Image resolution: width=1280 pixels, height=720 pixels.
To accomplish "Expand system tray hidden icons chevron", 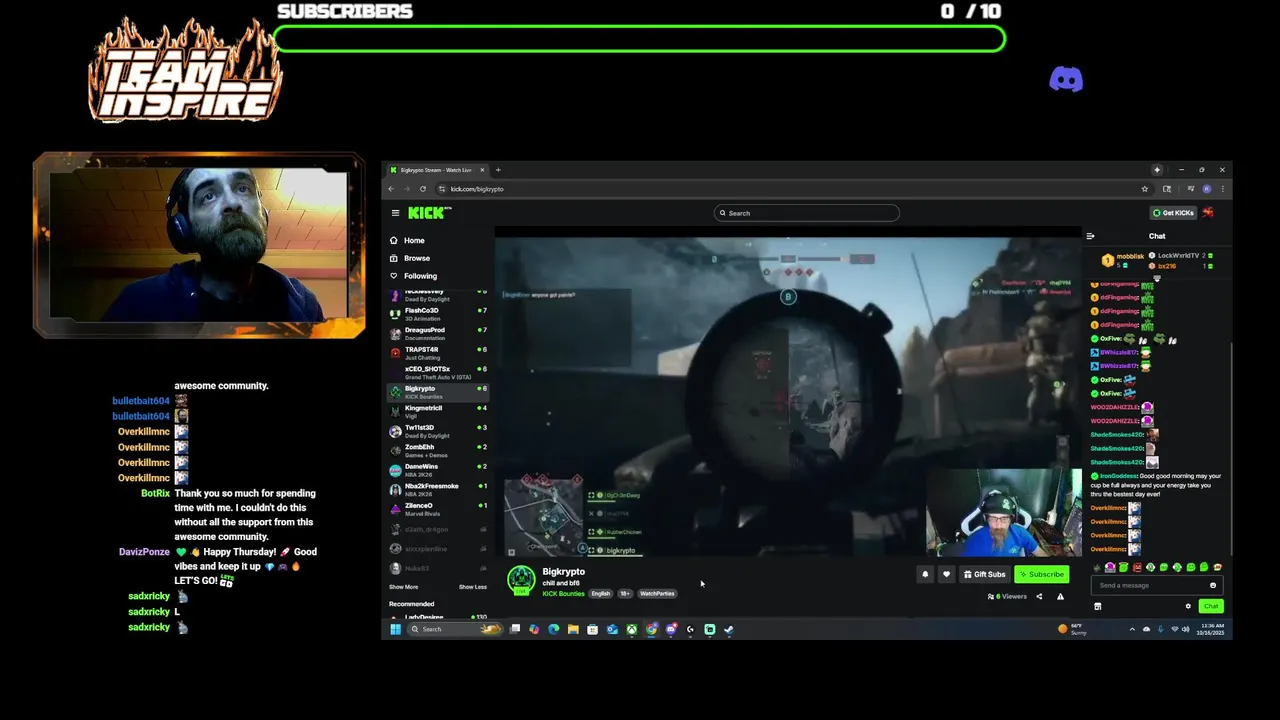I will 1132,629.
